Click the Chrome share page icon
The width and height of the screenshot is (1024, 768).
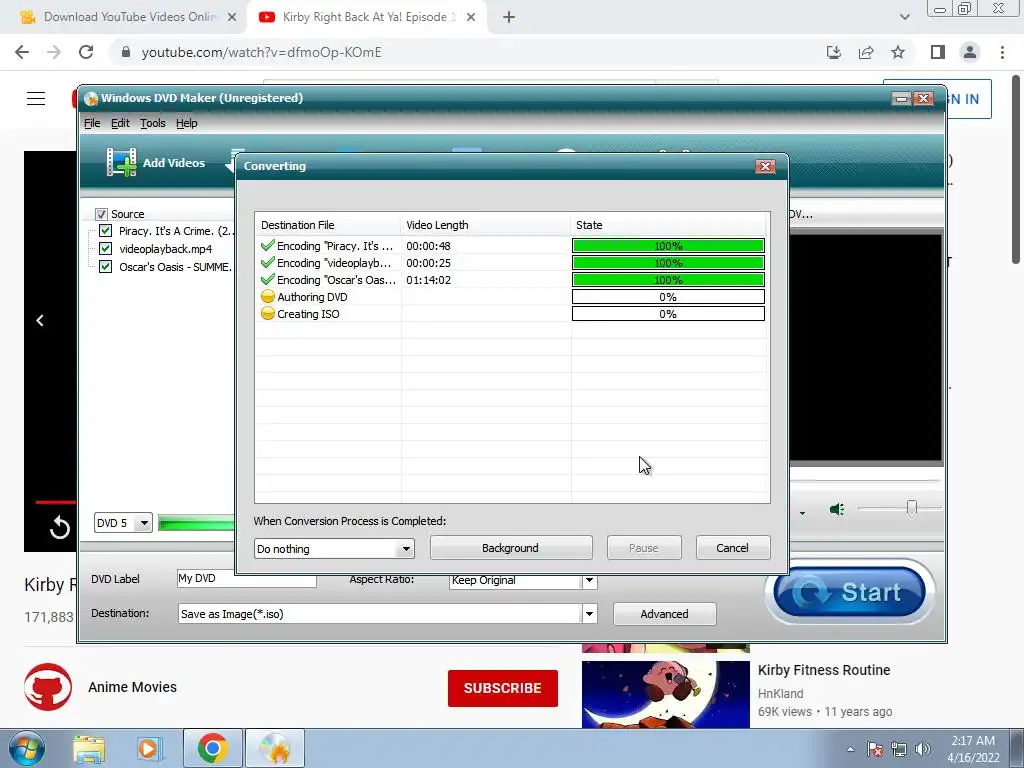(866, 52)
